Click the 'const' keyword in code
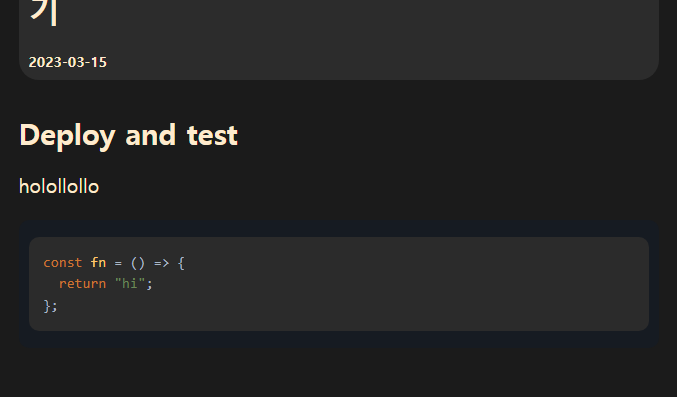Screen dimensions: 677x397 coord(63,263)
